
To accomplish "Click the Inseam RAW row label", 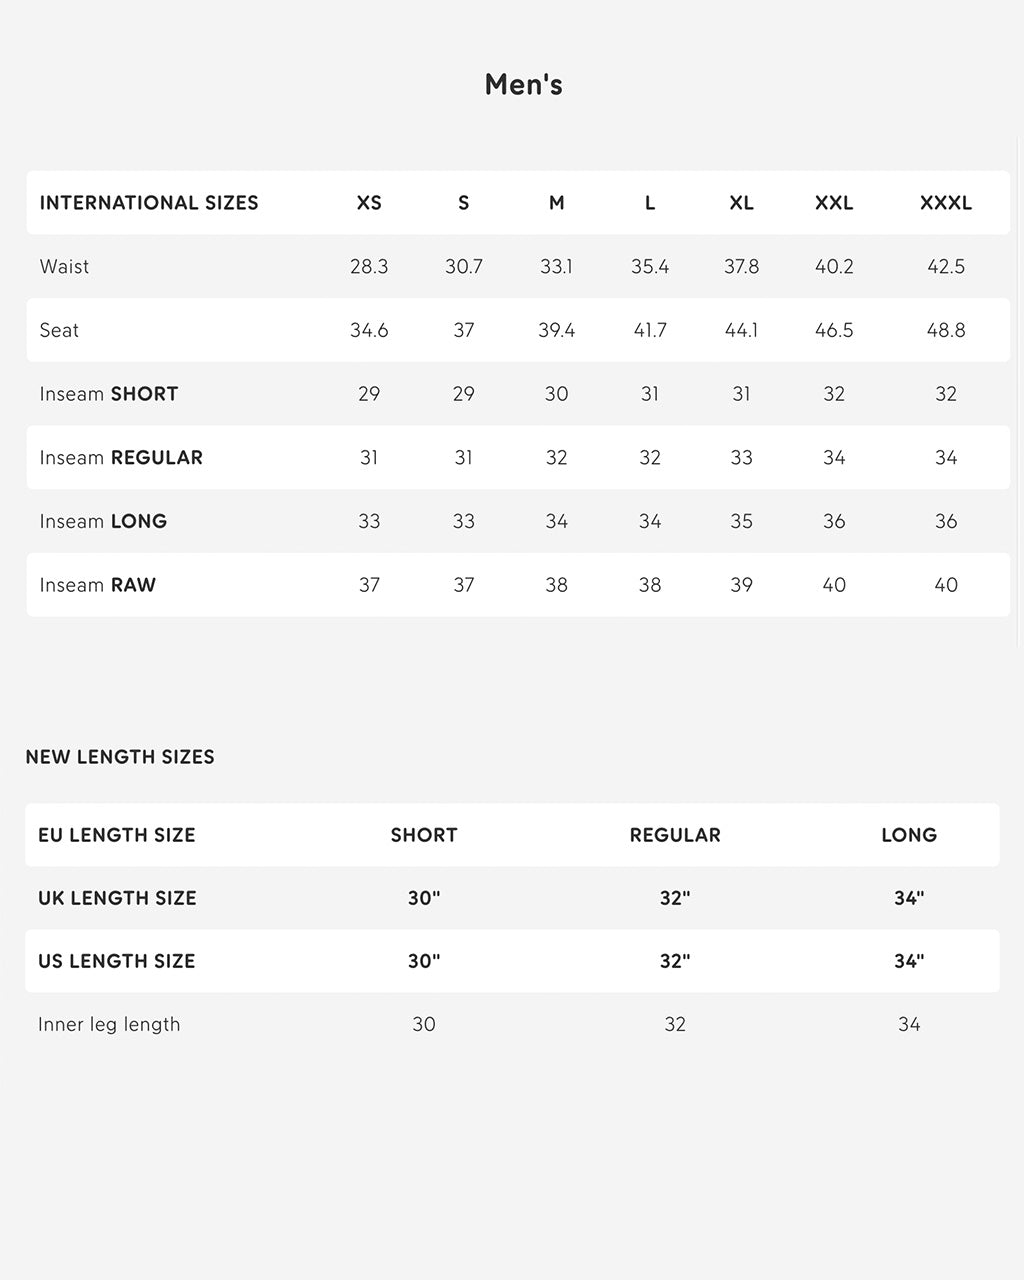I will 98,585.
